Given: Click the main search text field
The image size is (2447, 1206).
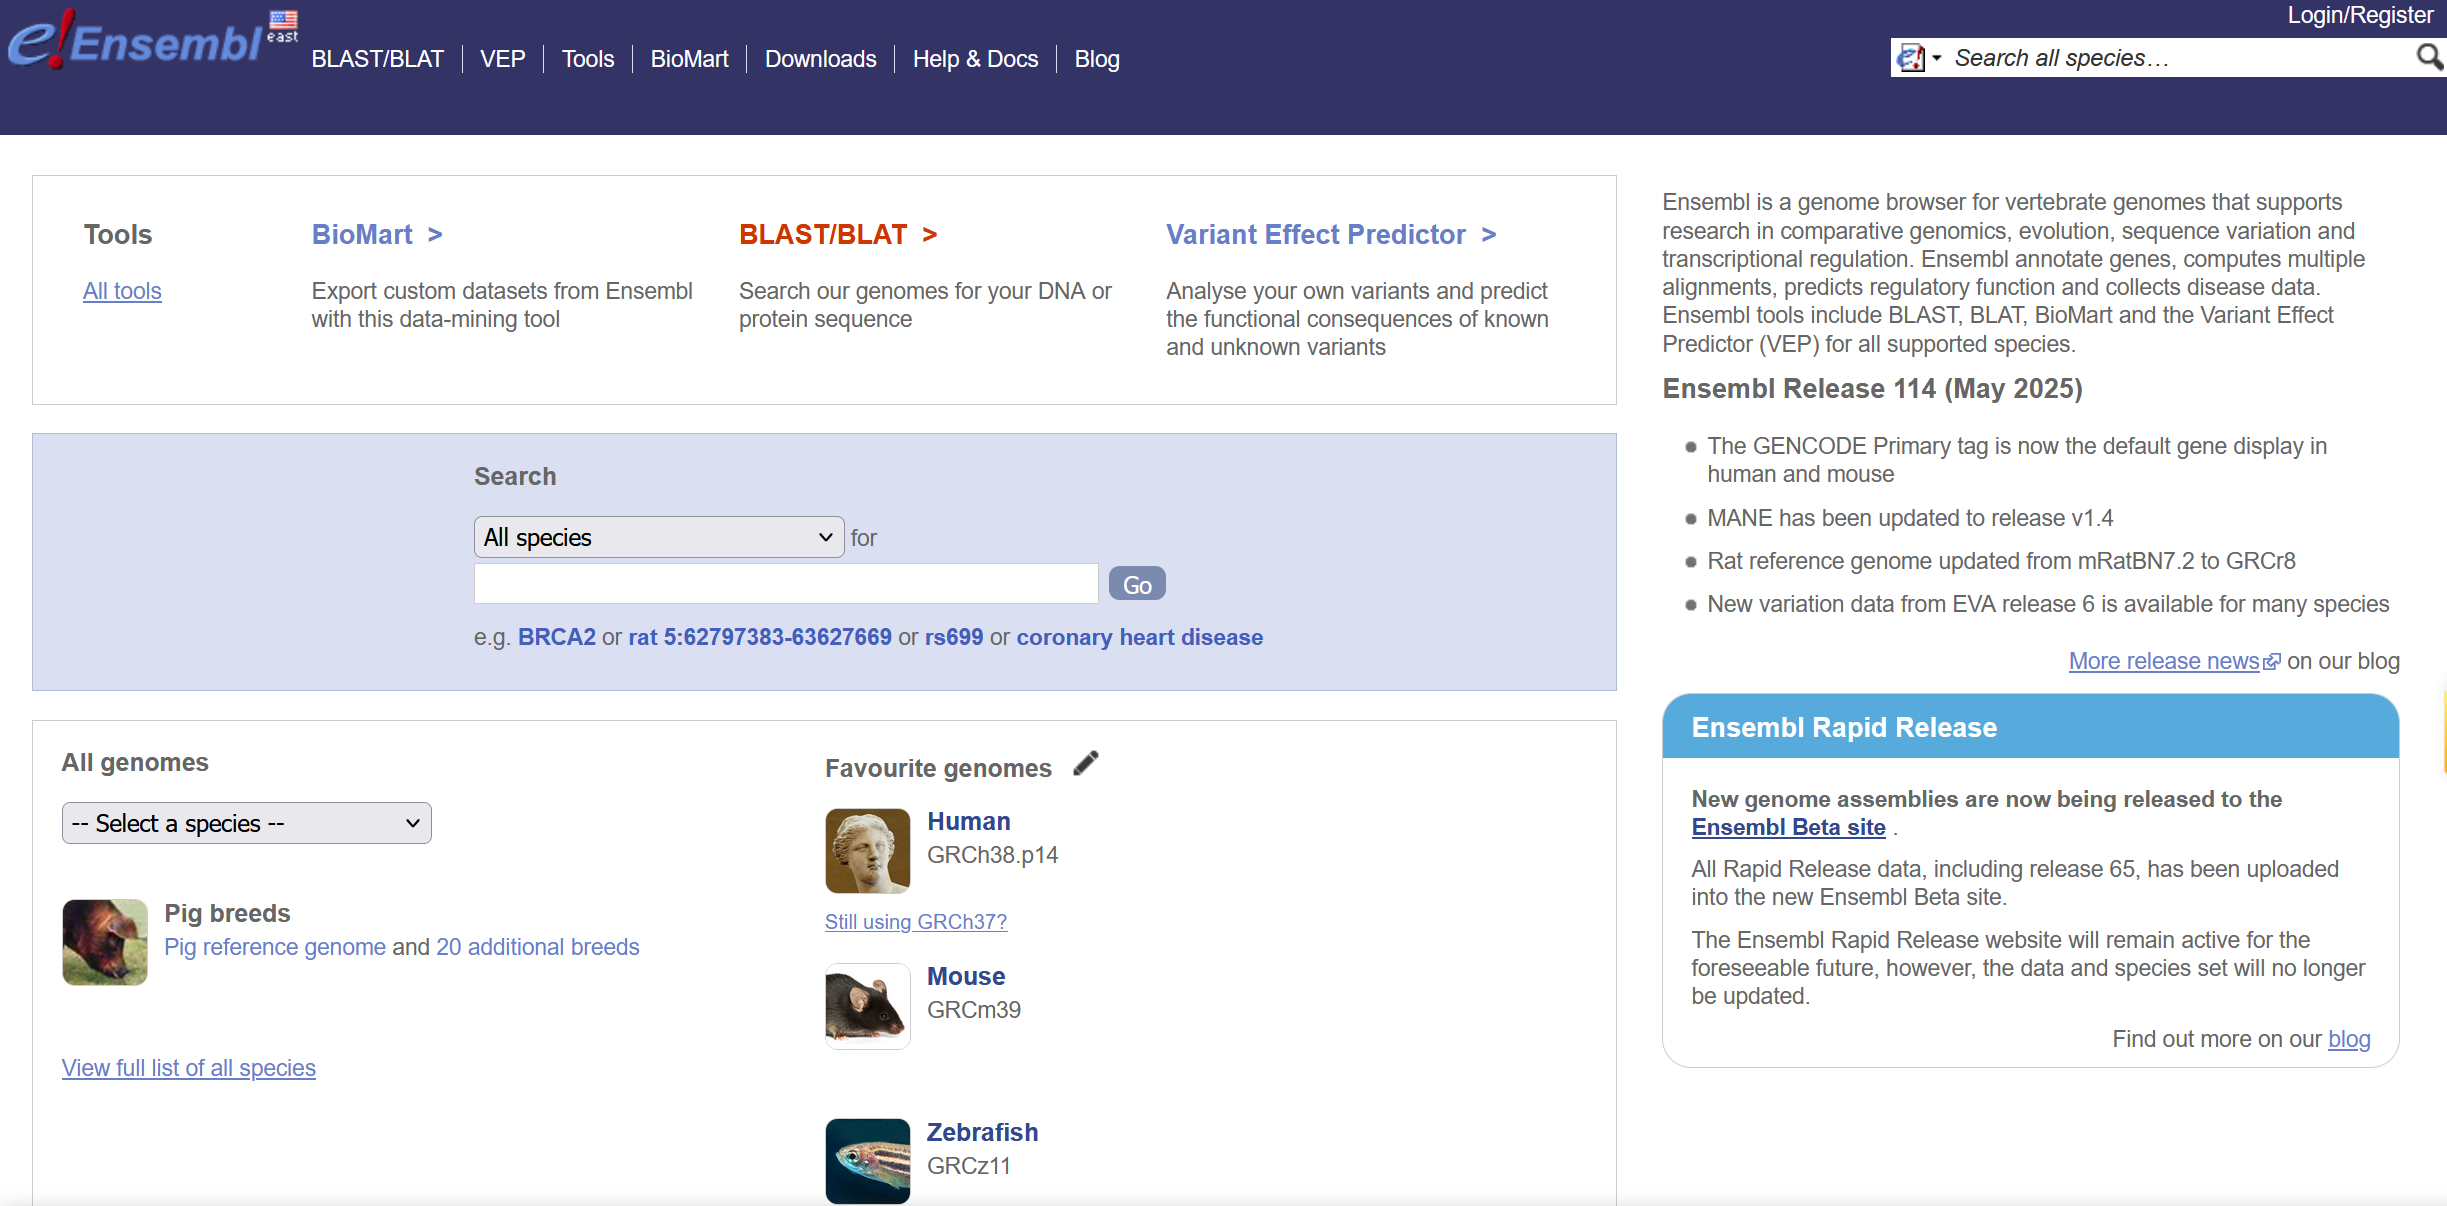Looking at the screenshot, I should tap(785, 584).
